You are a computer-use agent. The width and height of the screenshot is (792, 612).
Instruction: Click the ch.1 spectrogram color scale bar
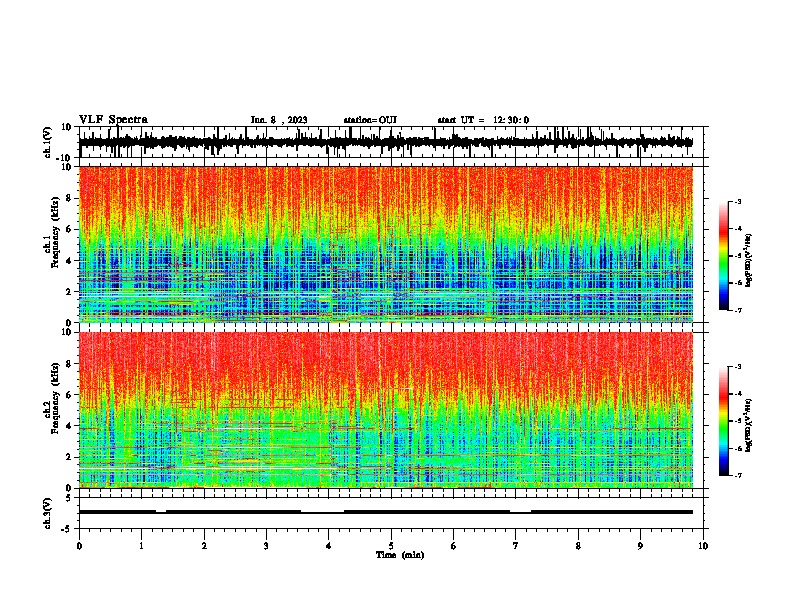[x=723, y=256]
